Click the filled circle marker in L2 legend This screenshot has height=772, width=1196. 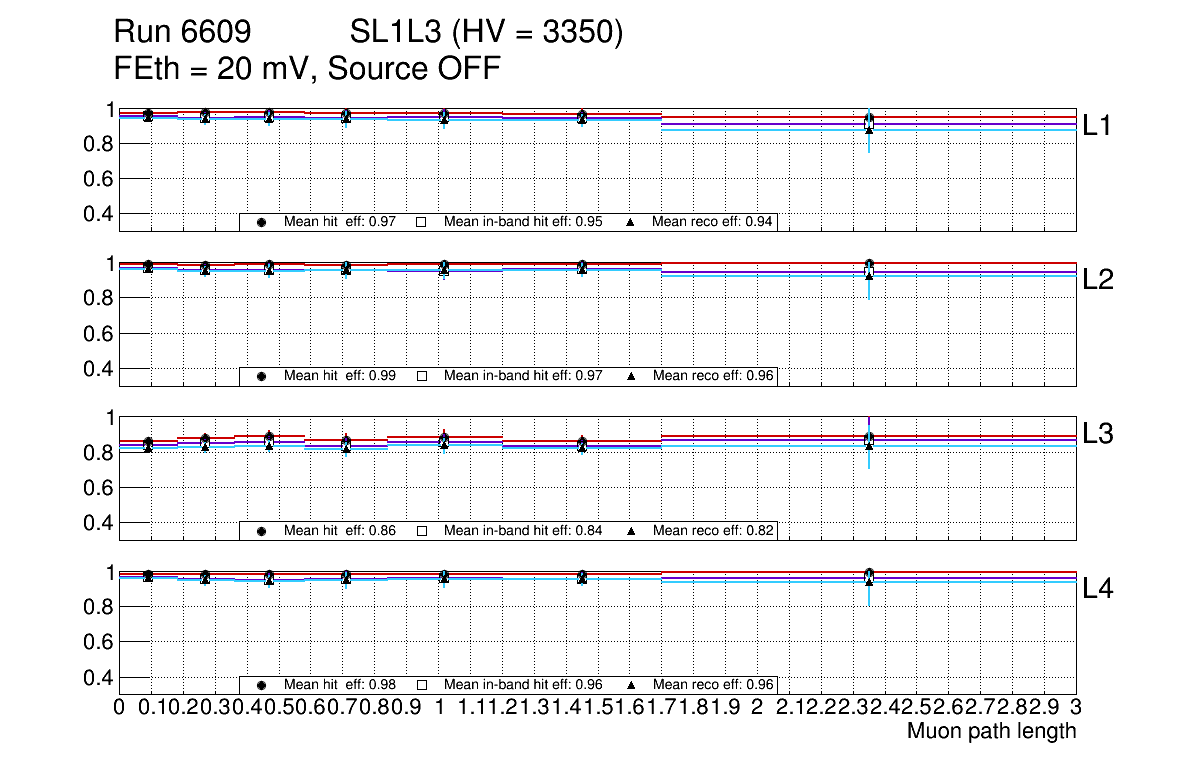coord(261,376)
